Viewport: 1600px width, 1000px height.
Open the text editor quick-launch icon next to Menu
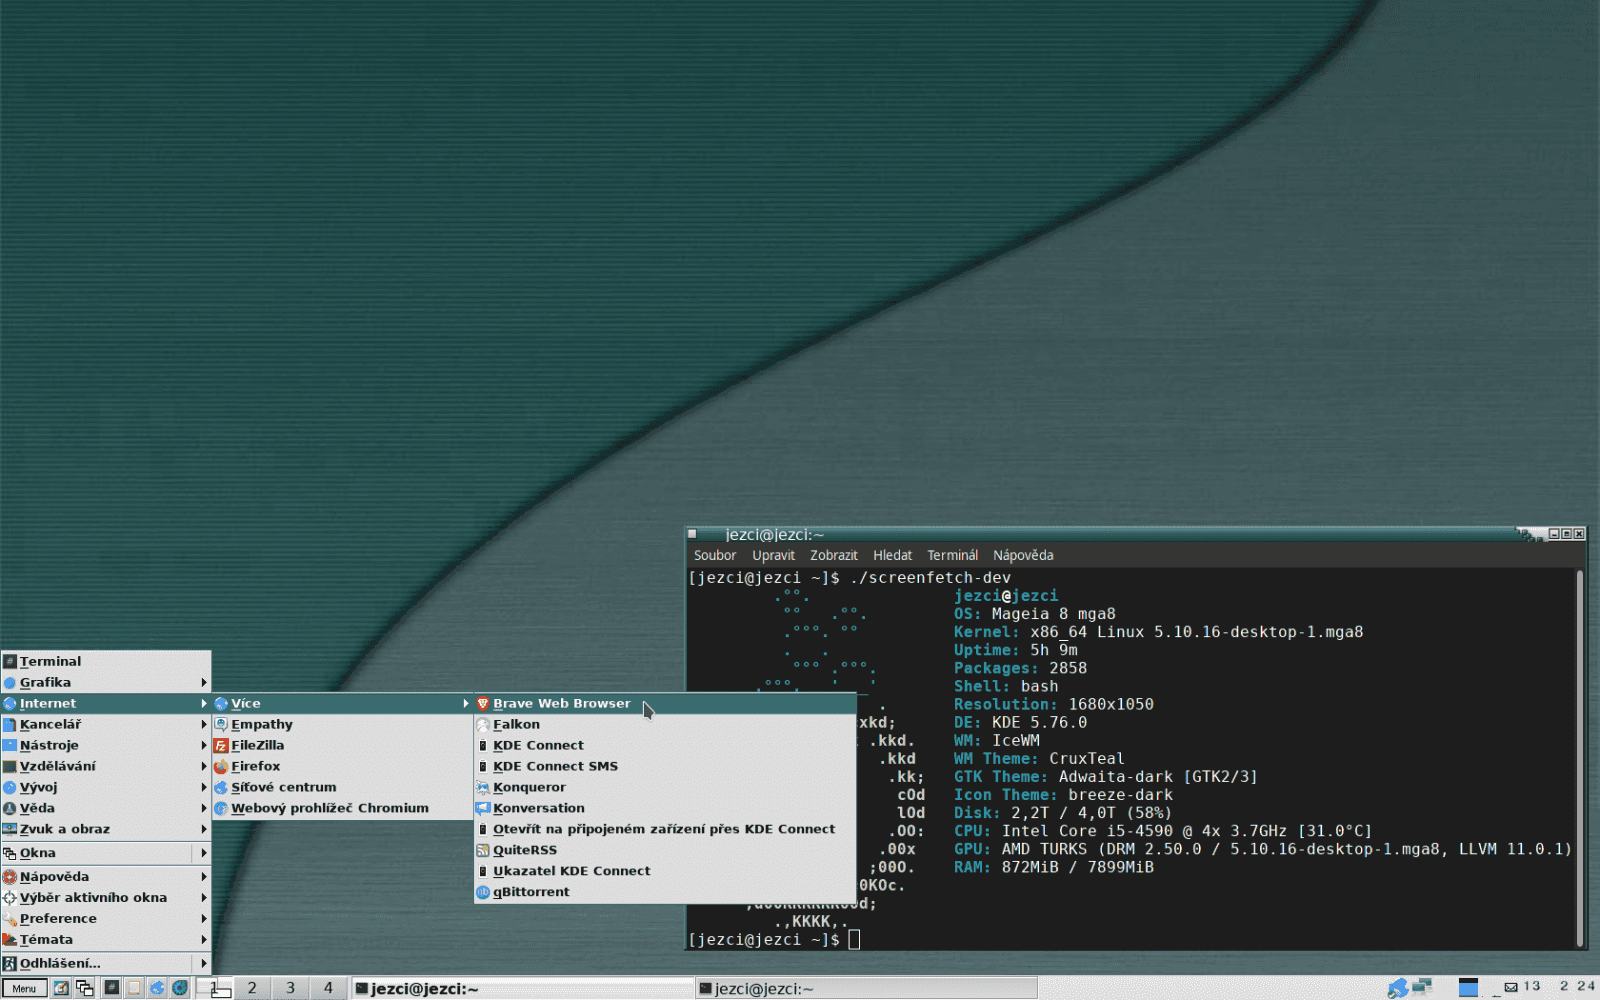(61, 988)
